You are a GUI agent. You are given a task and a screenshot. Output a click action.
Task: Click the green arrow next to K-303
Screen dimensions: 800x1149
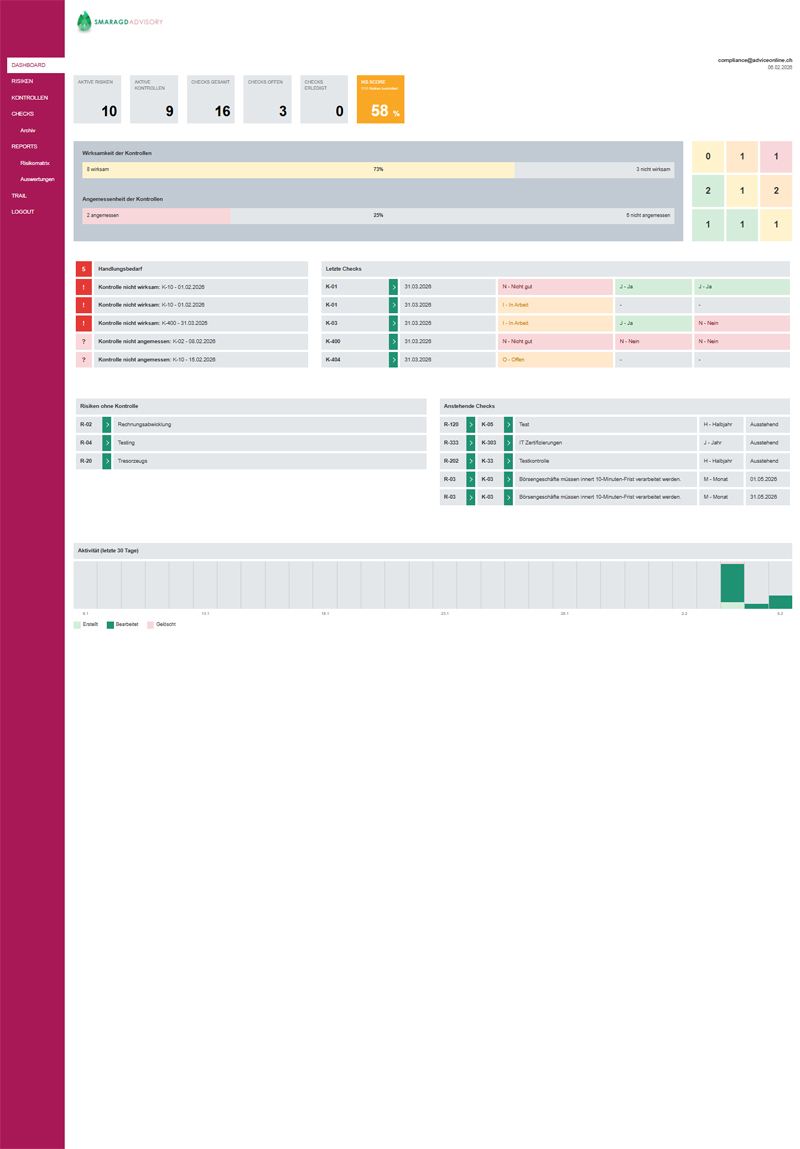point(508,442)
